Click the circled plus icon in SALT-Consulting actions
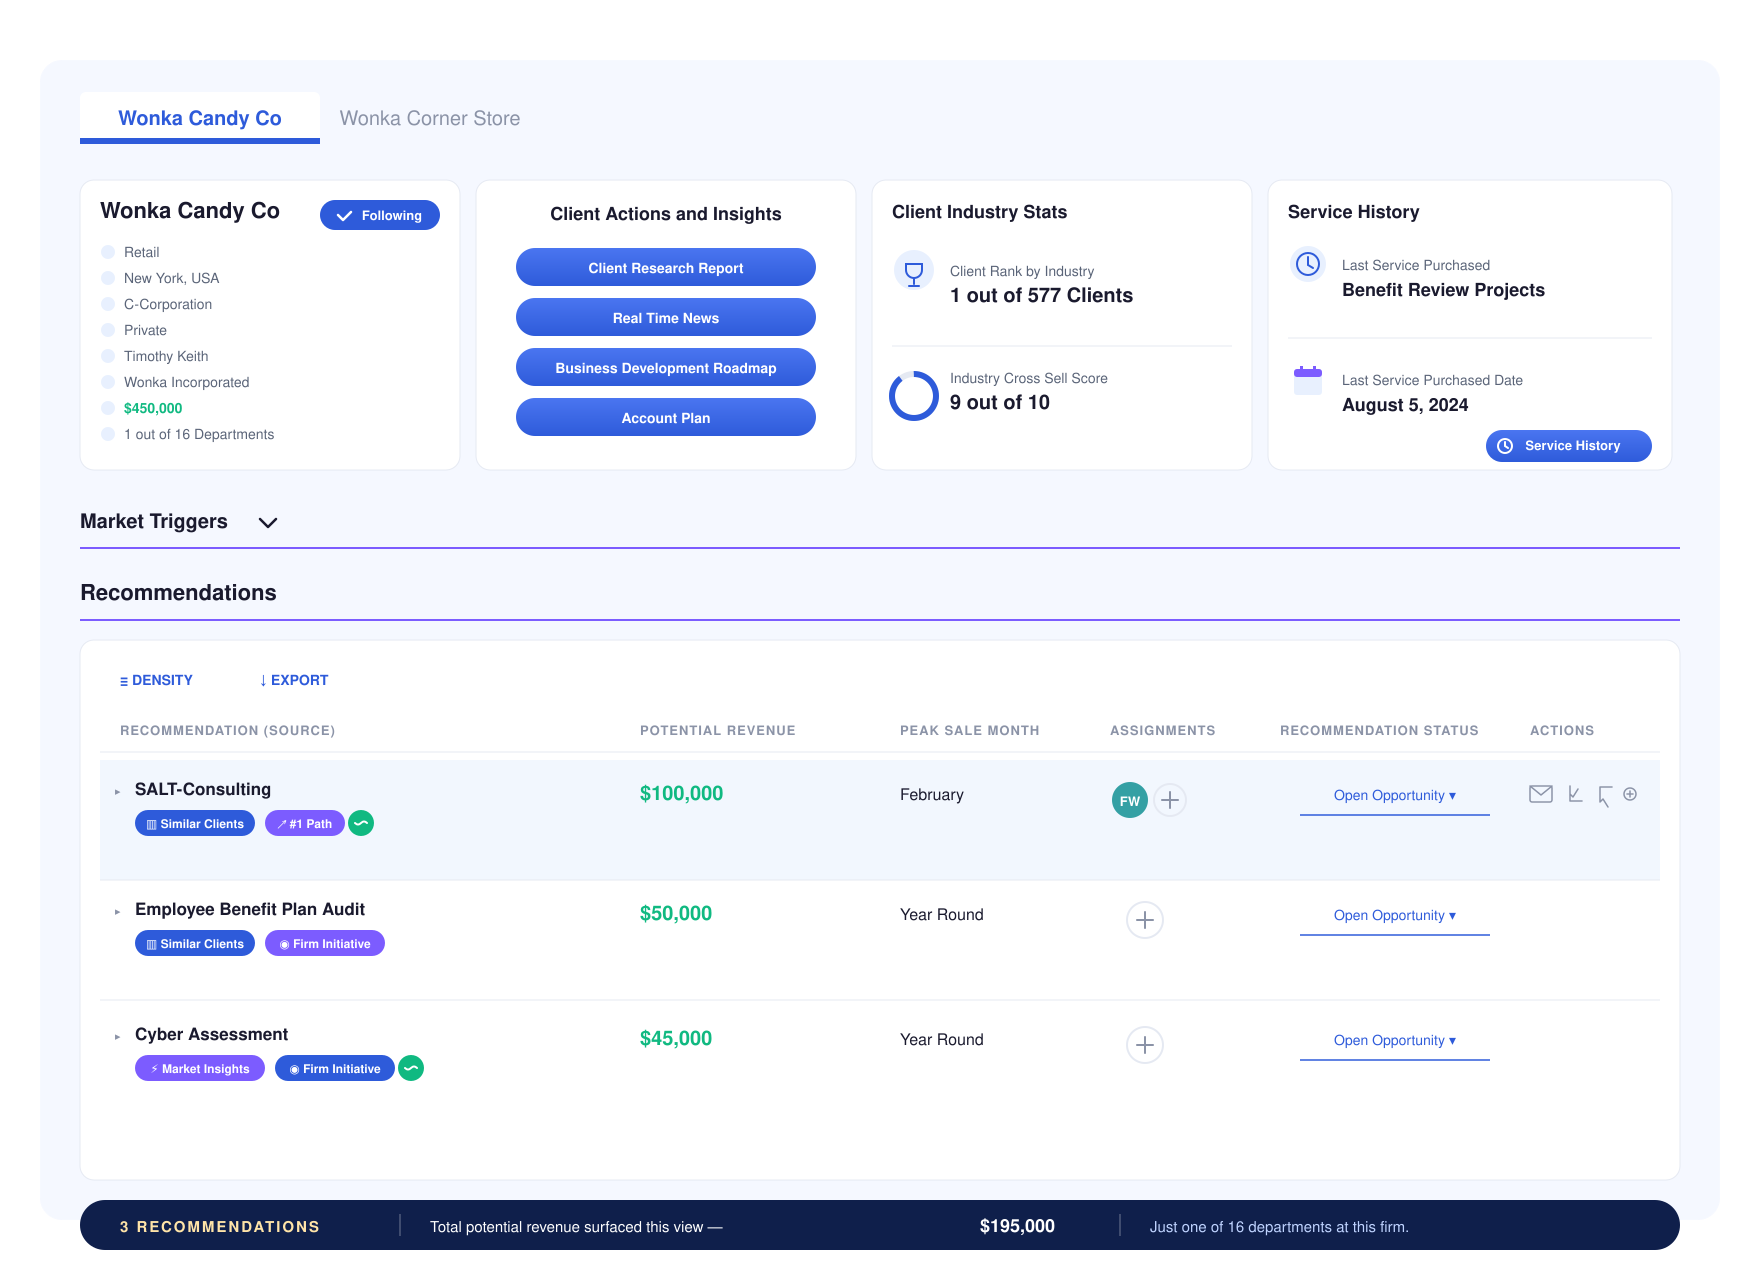 pos(1630,794)
